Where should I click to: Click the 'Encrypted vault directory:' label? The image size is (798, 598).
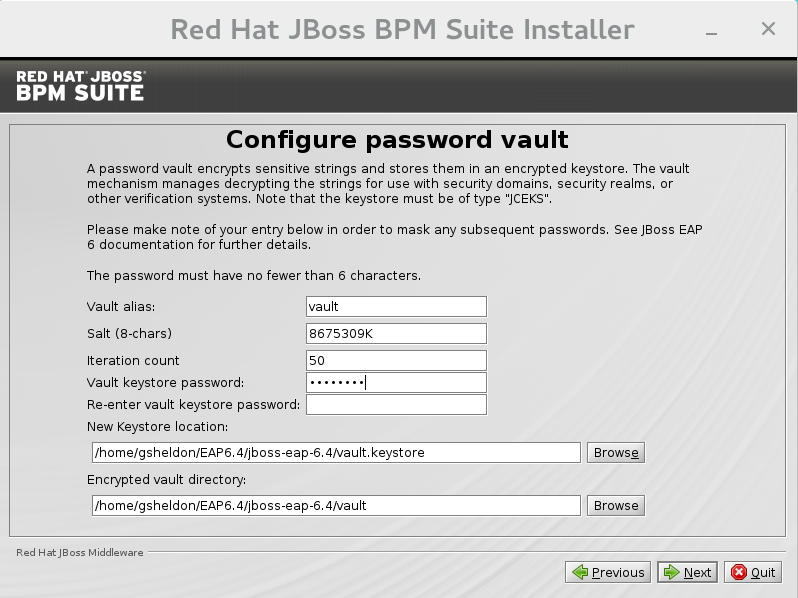tap(166, 479)
